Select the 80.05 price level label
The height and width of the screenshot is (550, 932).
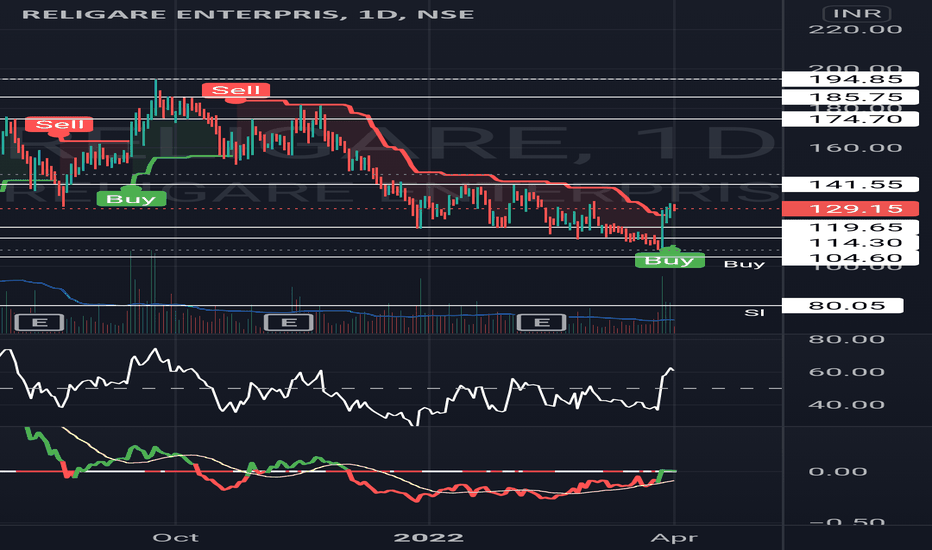click(842, 306)
